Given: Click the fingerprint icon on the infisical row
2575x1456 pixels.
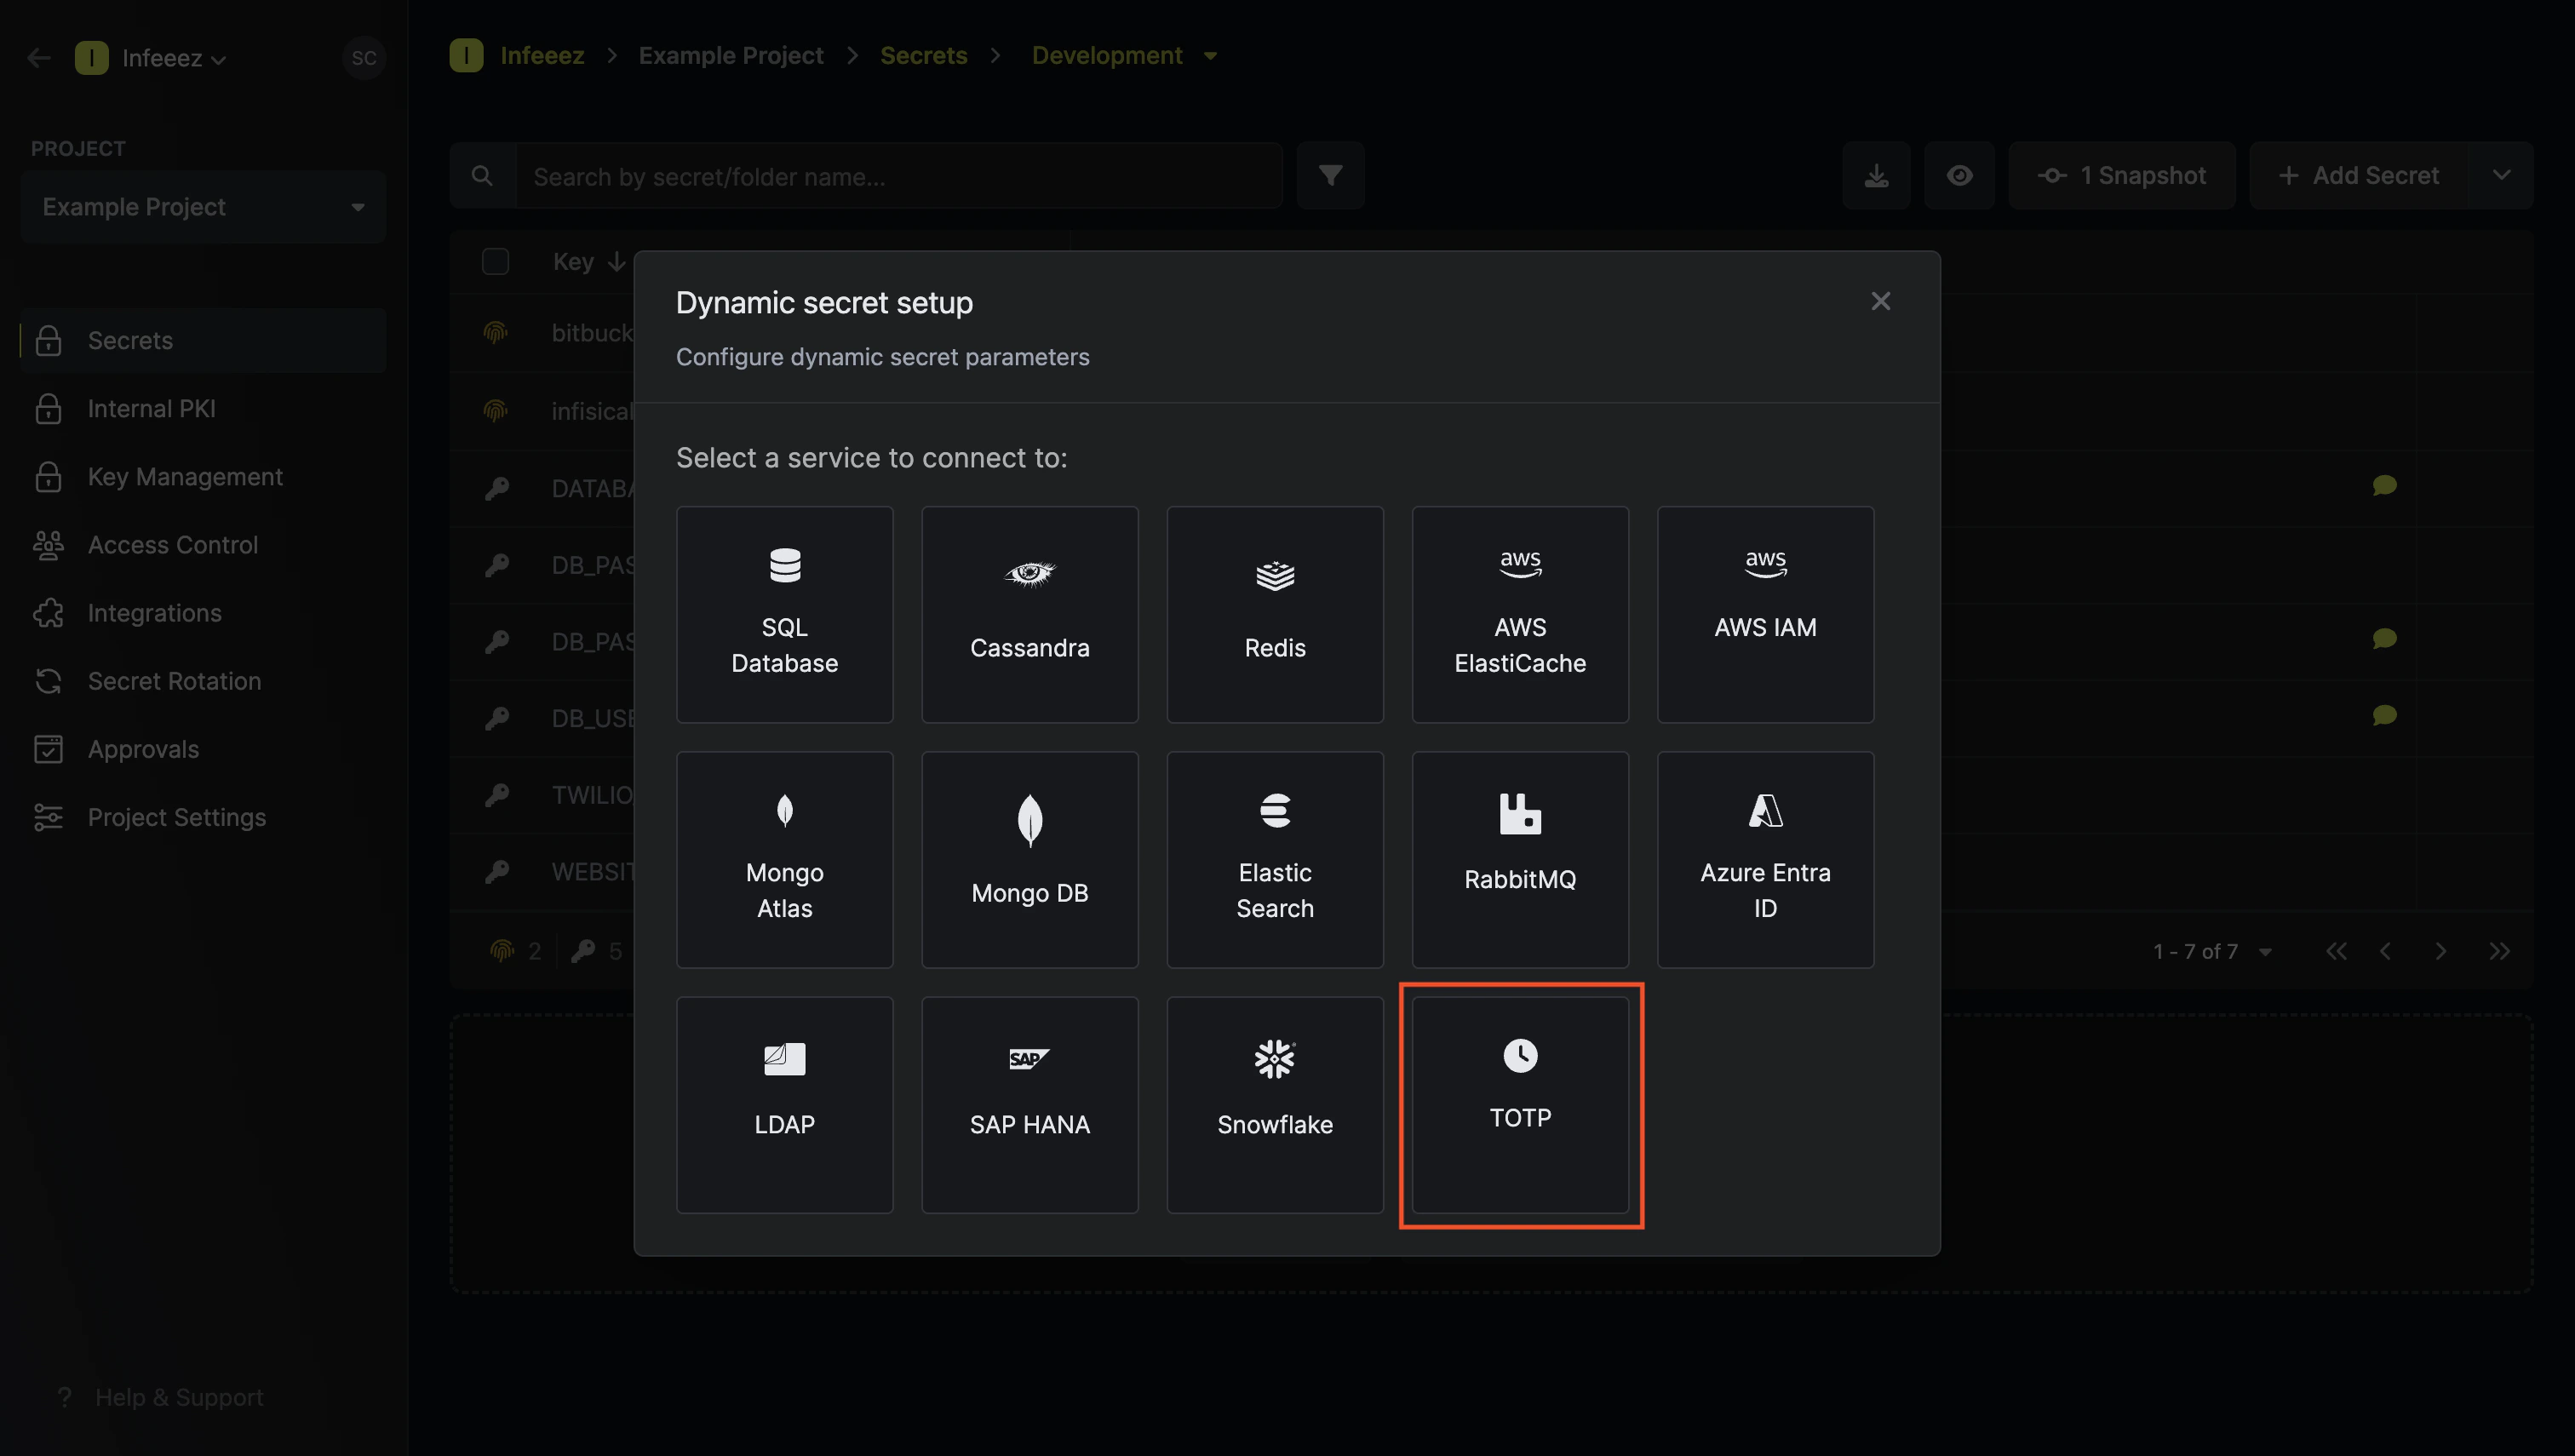Looking at the screenshot, I should click(x=495, y=411).
